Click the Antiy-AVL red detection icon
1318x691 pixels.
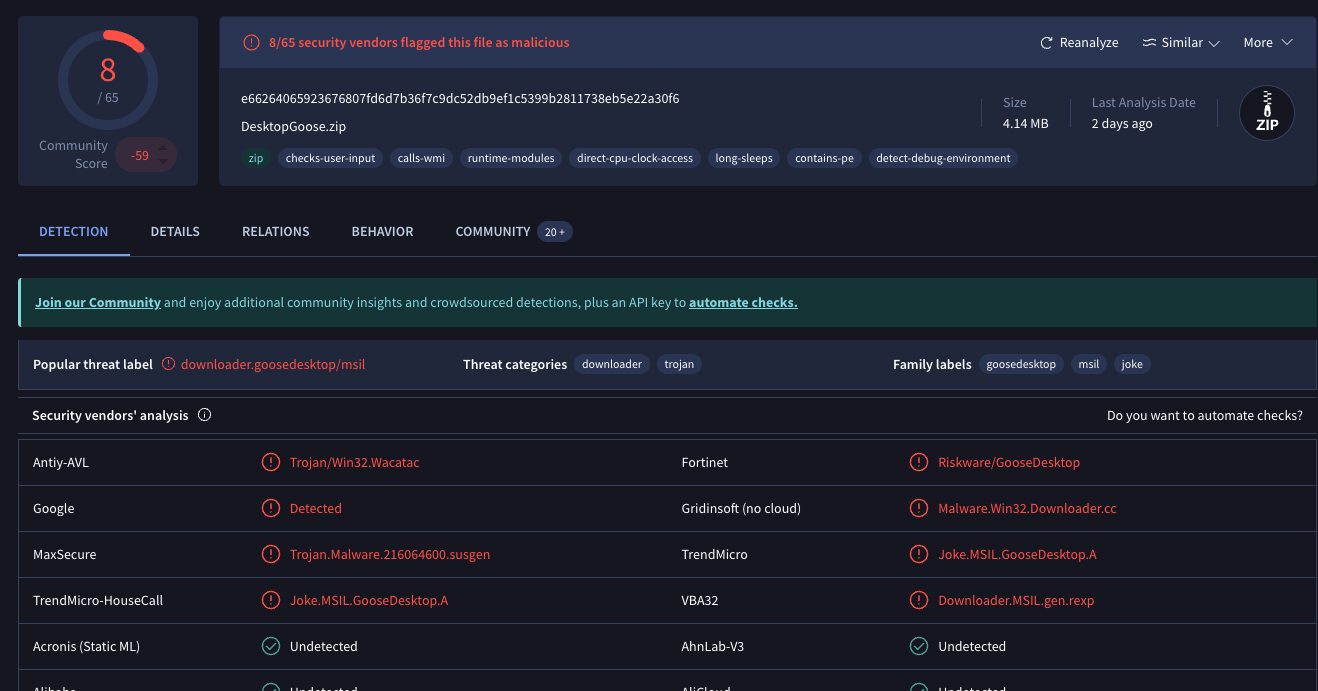pos(270,462)
